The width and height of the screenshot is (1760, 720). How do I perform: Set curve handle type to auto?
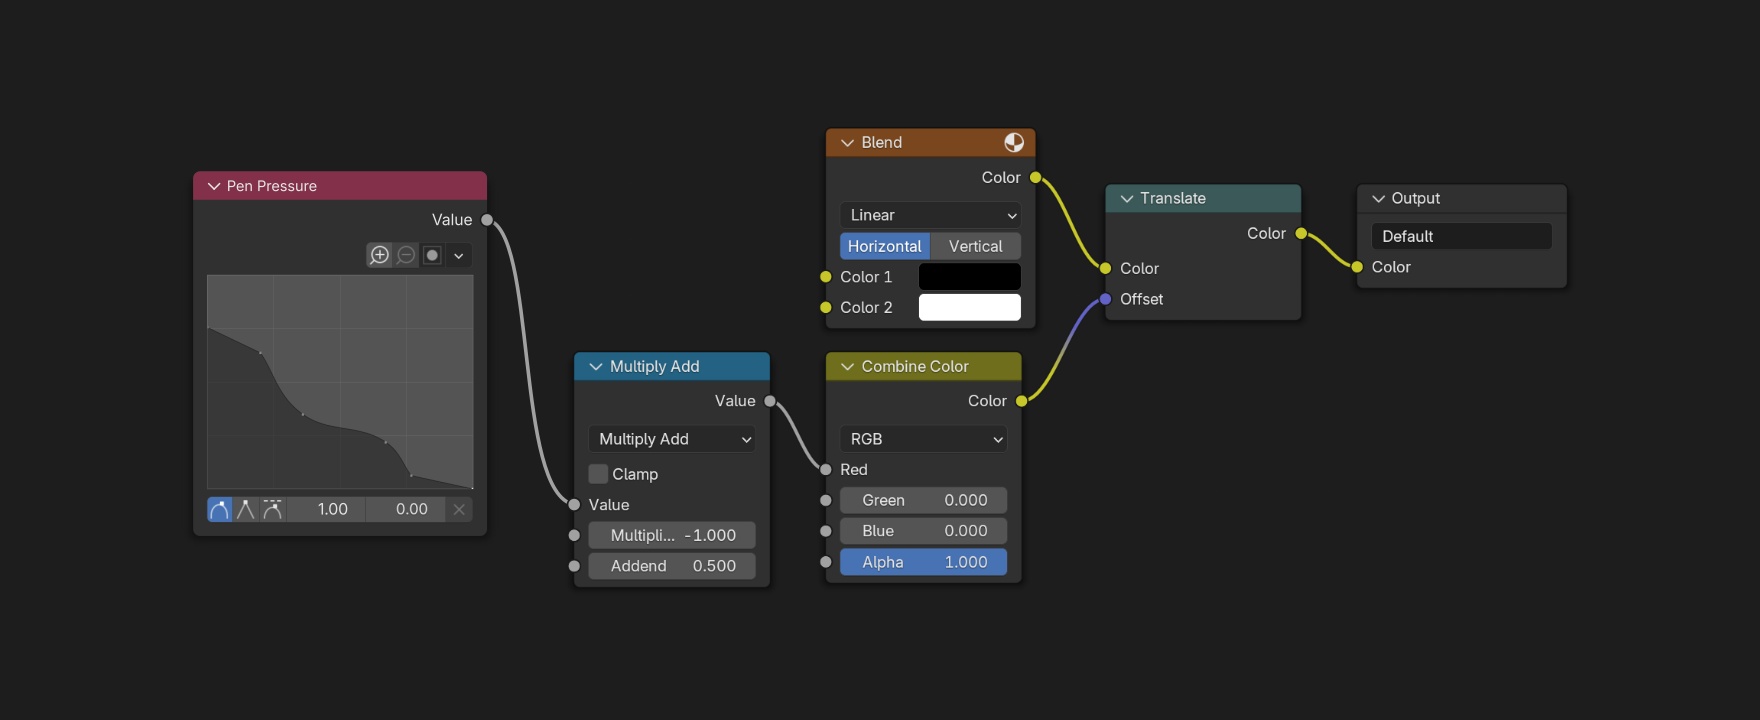[219, 509]
